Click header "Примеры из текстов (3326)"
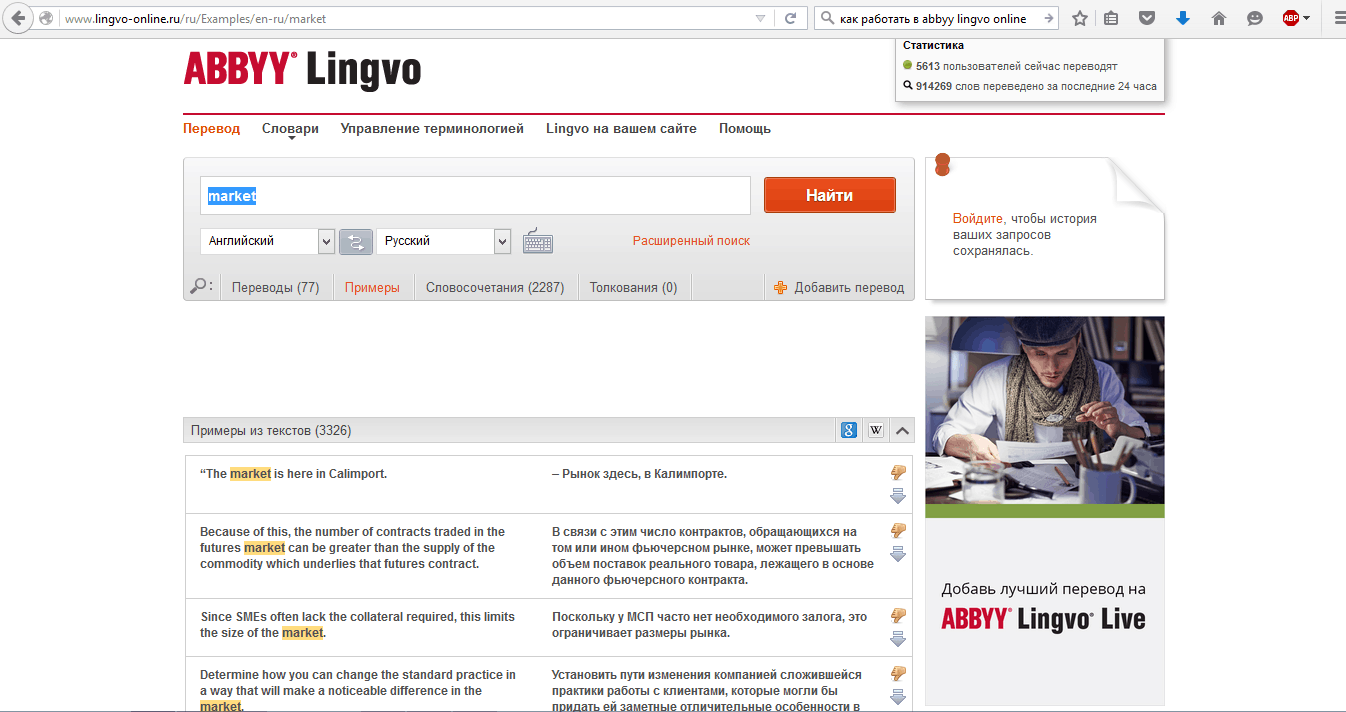Viewport: 1346px width, 712px height. (271, 431)
